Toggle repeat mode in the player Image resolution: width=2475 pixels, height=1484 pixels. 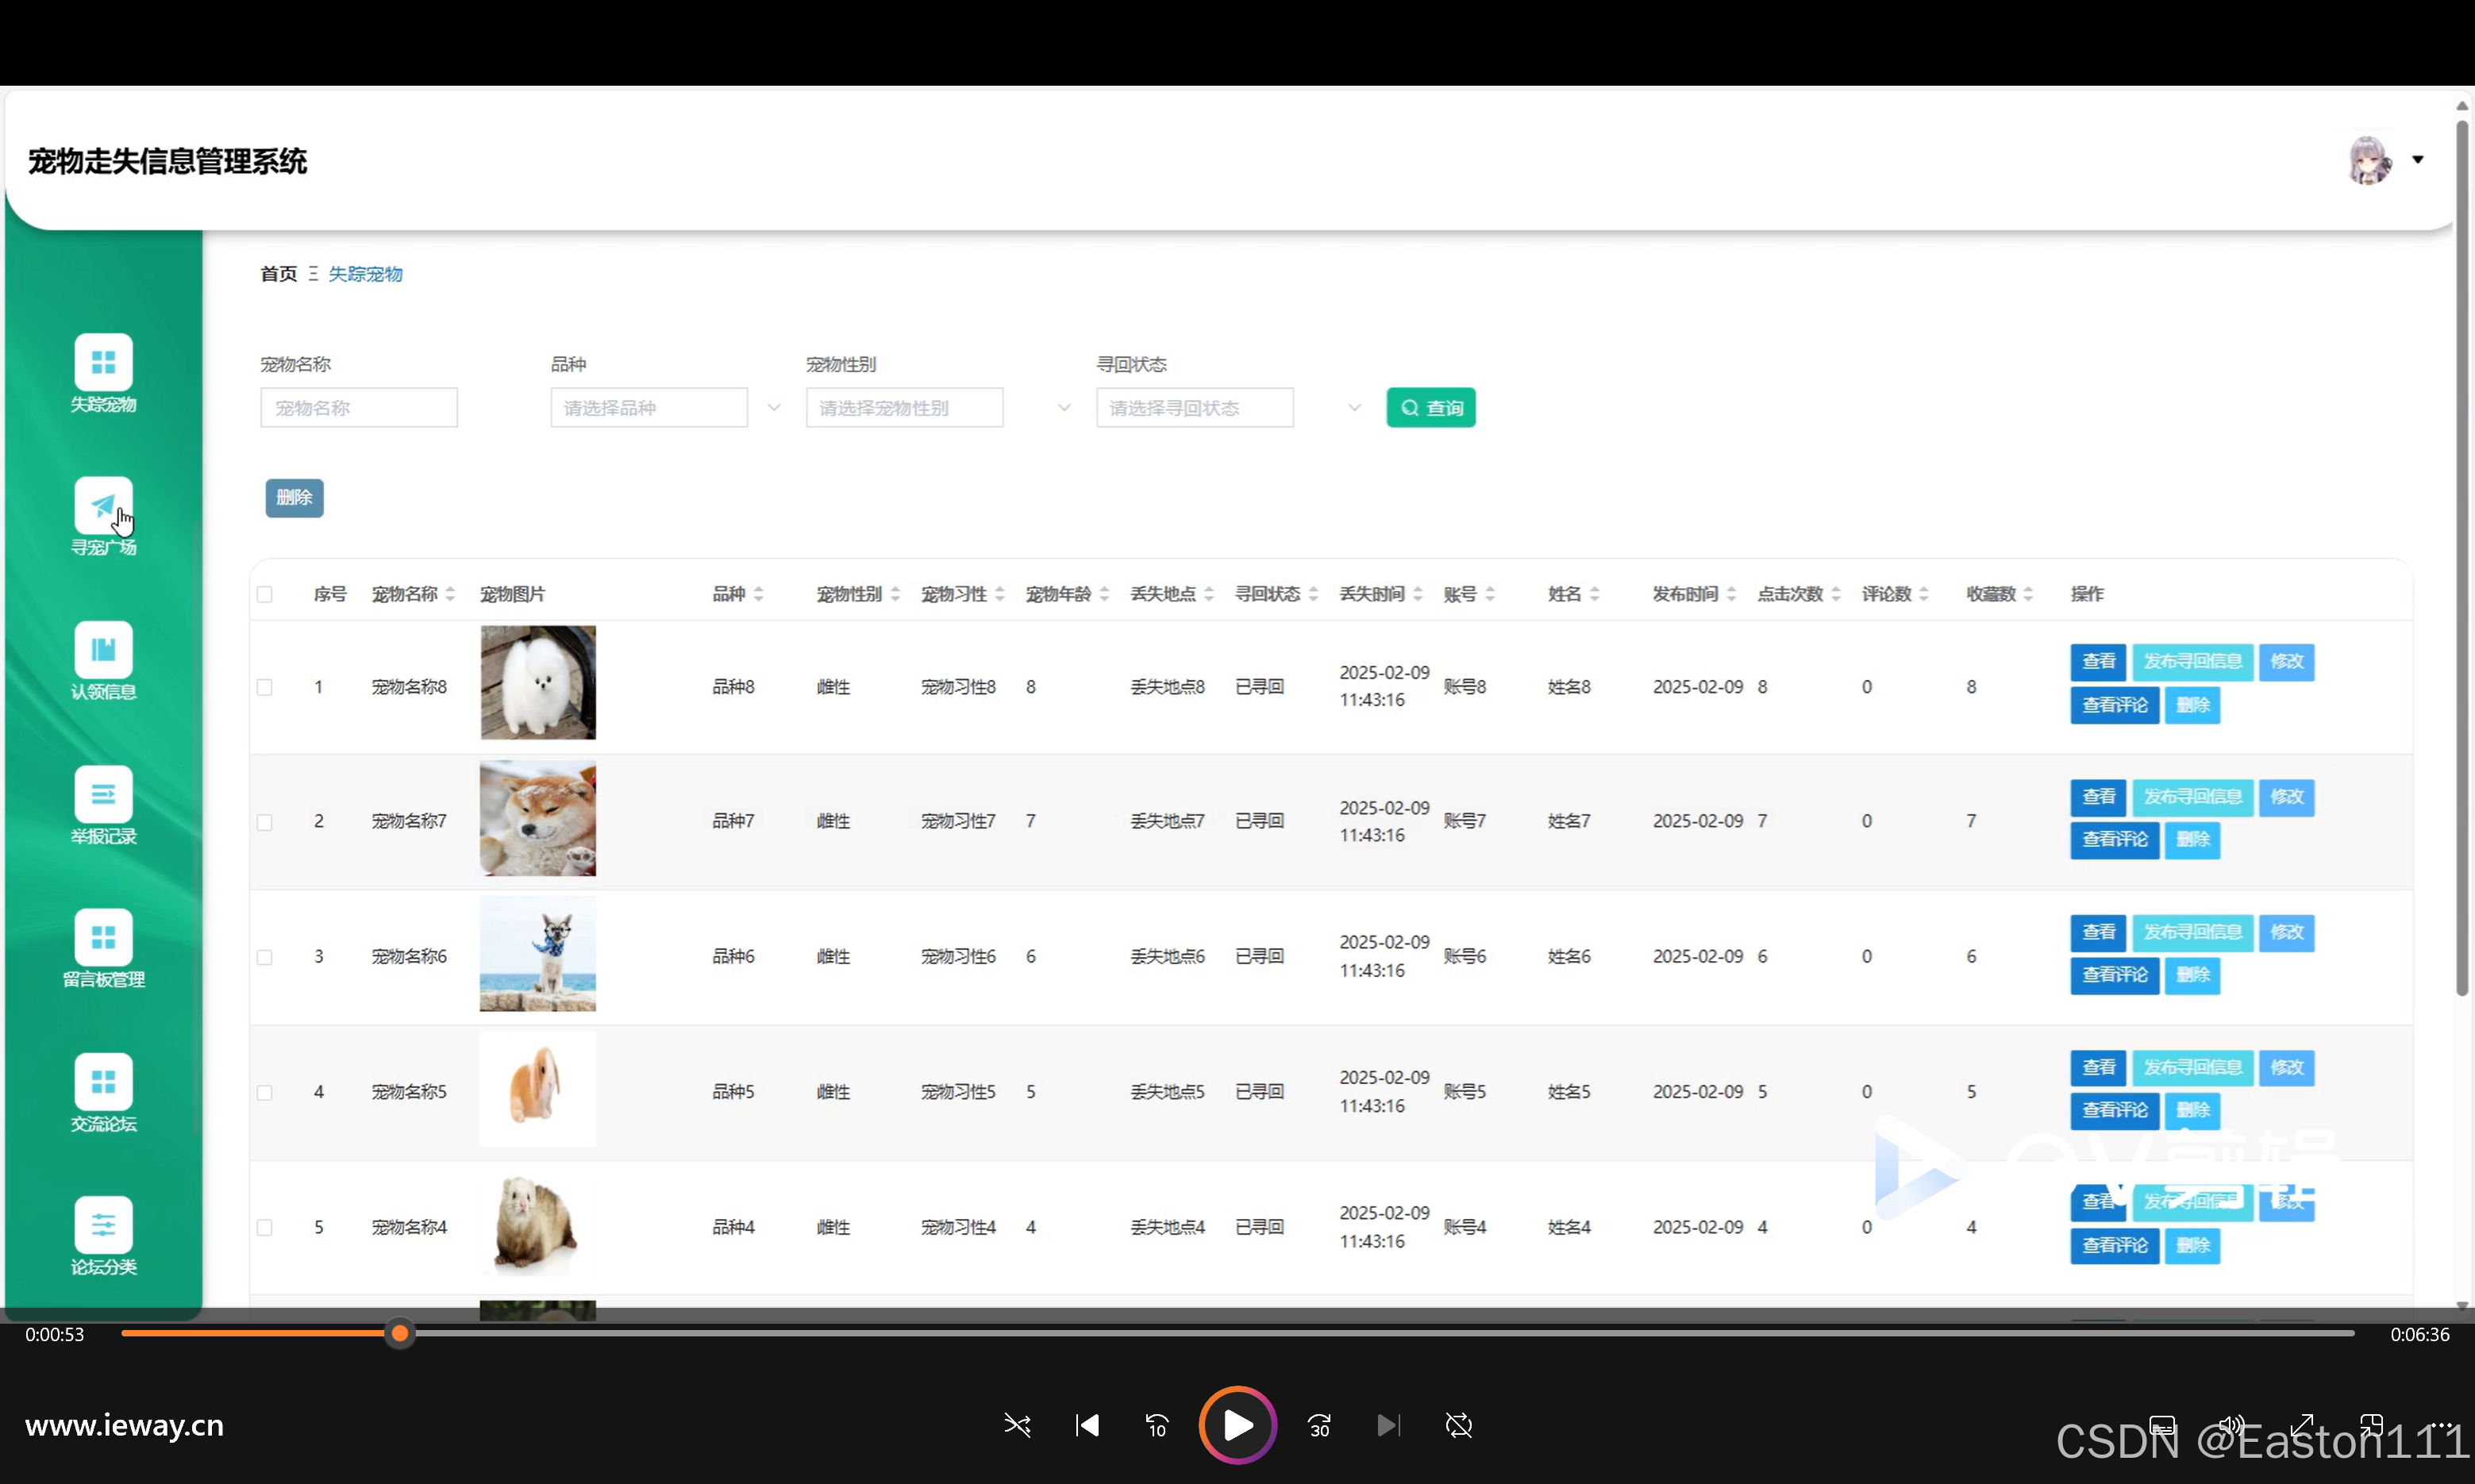tap(1459, 1425)
